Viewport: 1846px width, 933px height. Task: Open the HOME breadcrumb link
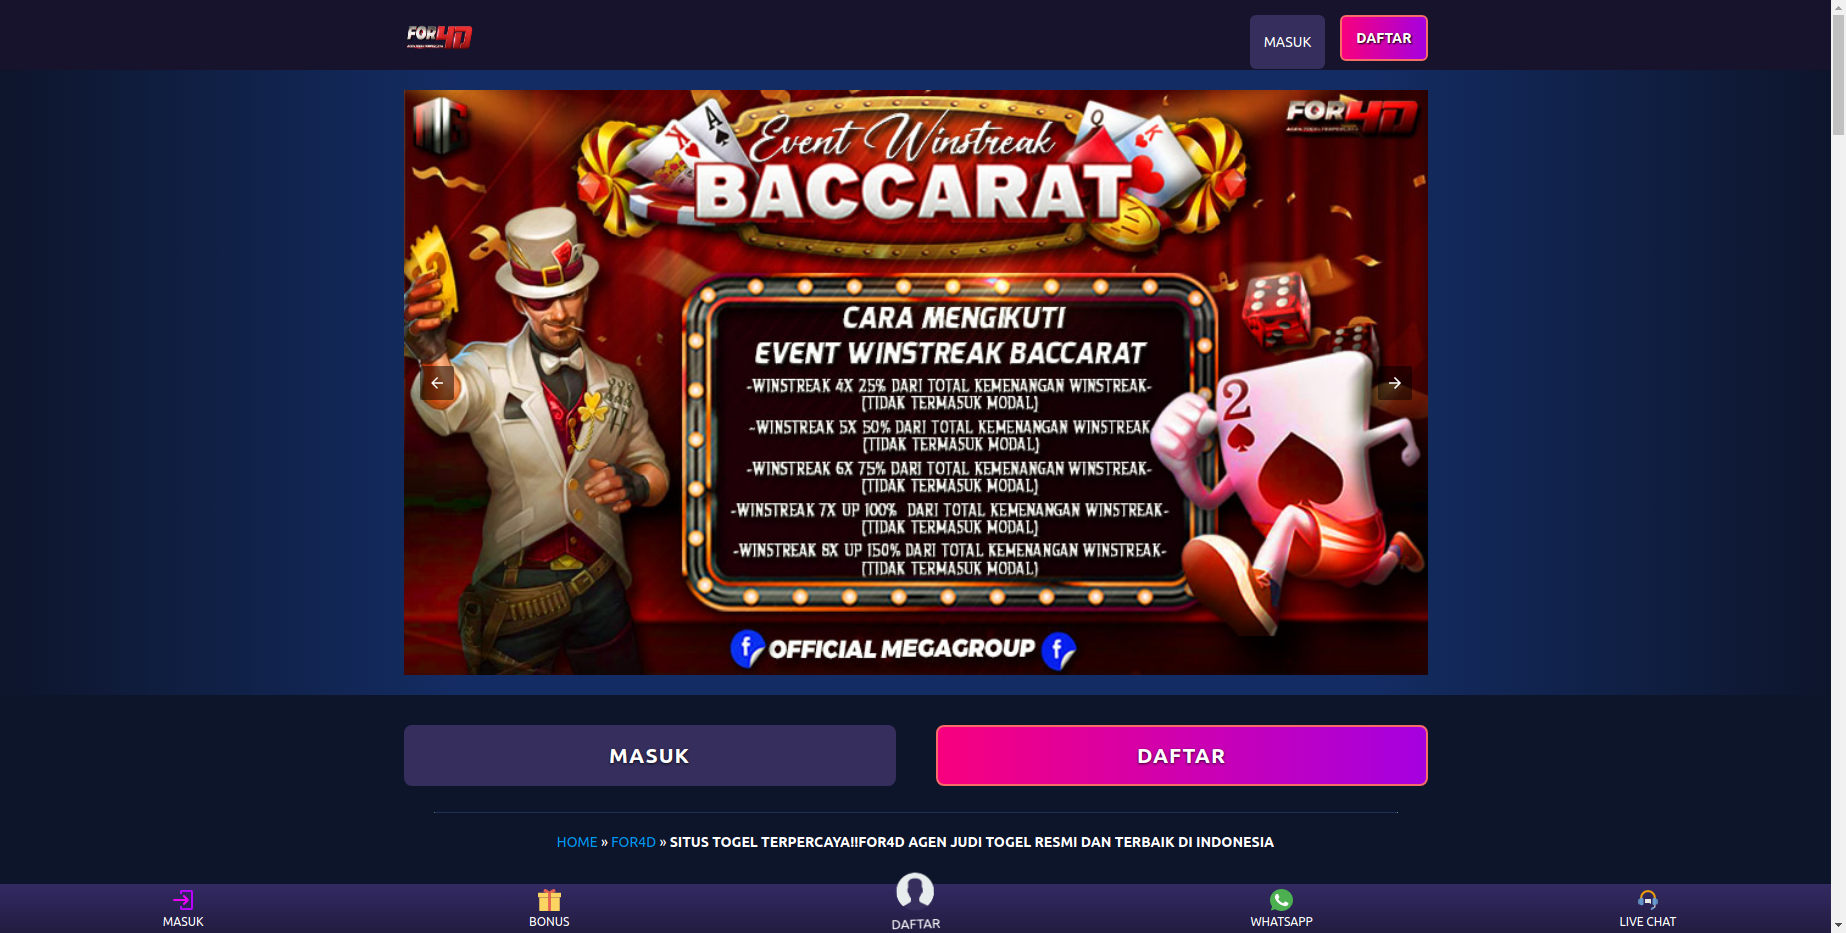click(577, 842)
